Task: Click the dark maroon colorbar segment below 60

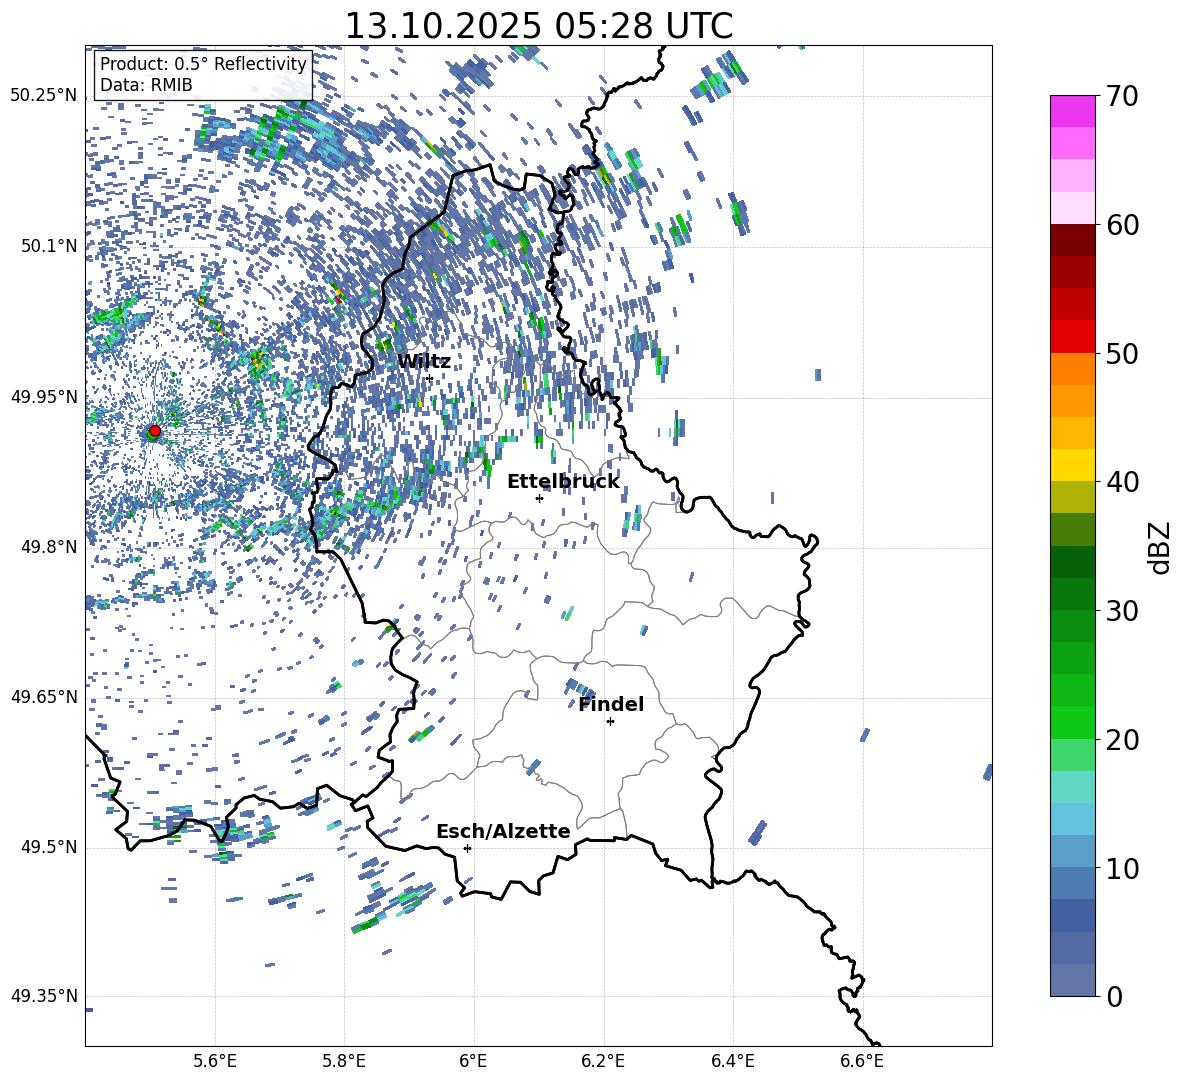Action: click(1073, 240)
